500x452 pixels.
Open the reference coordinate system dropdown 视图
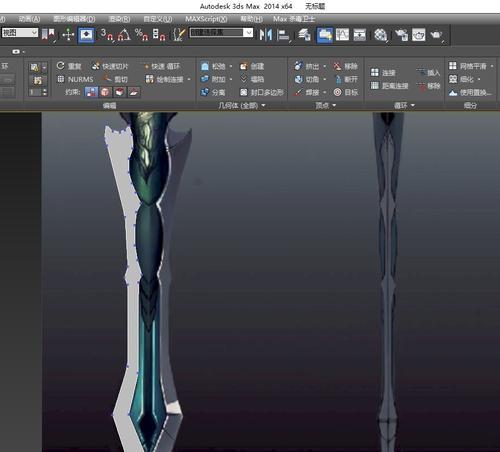point(20,33)
